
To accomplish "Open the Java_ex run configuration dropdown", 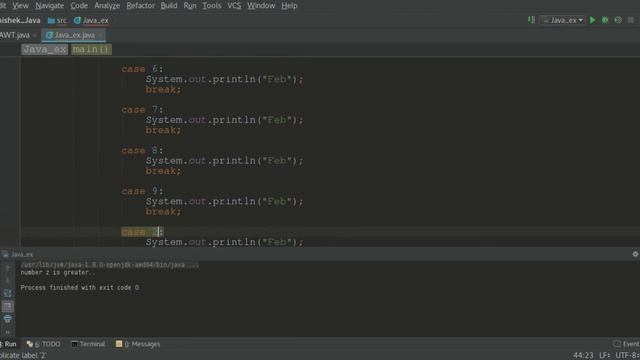I will coord(563,20).
